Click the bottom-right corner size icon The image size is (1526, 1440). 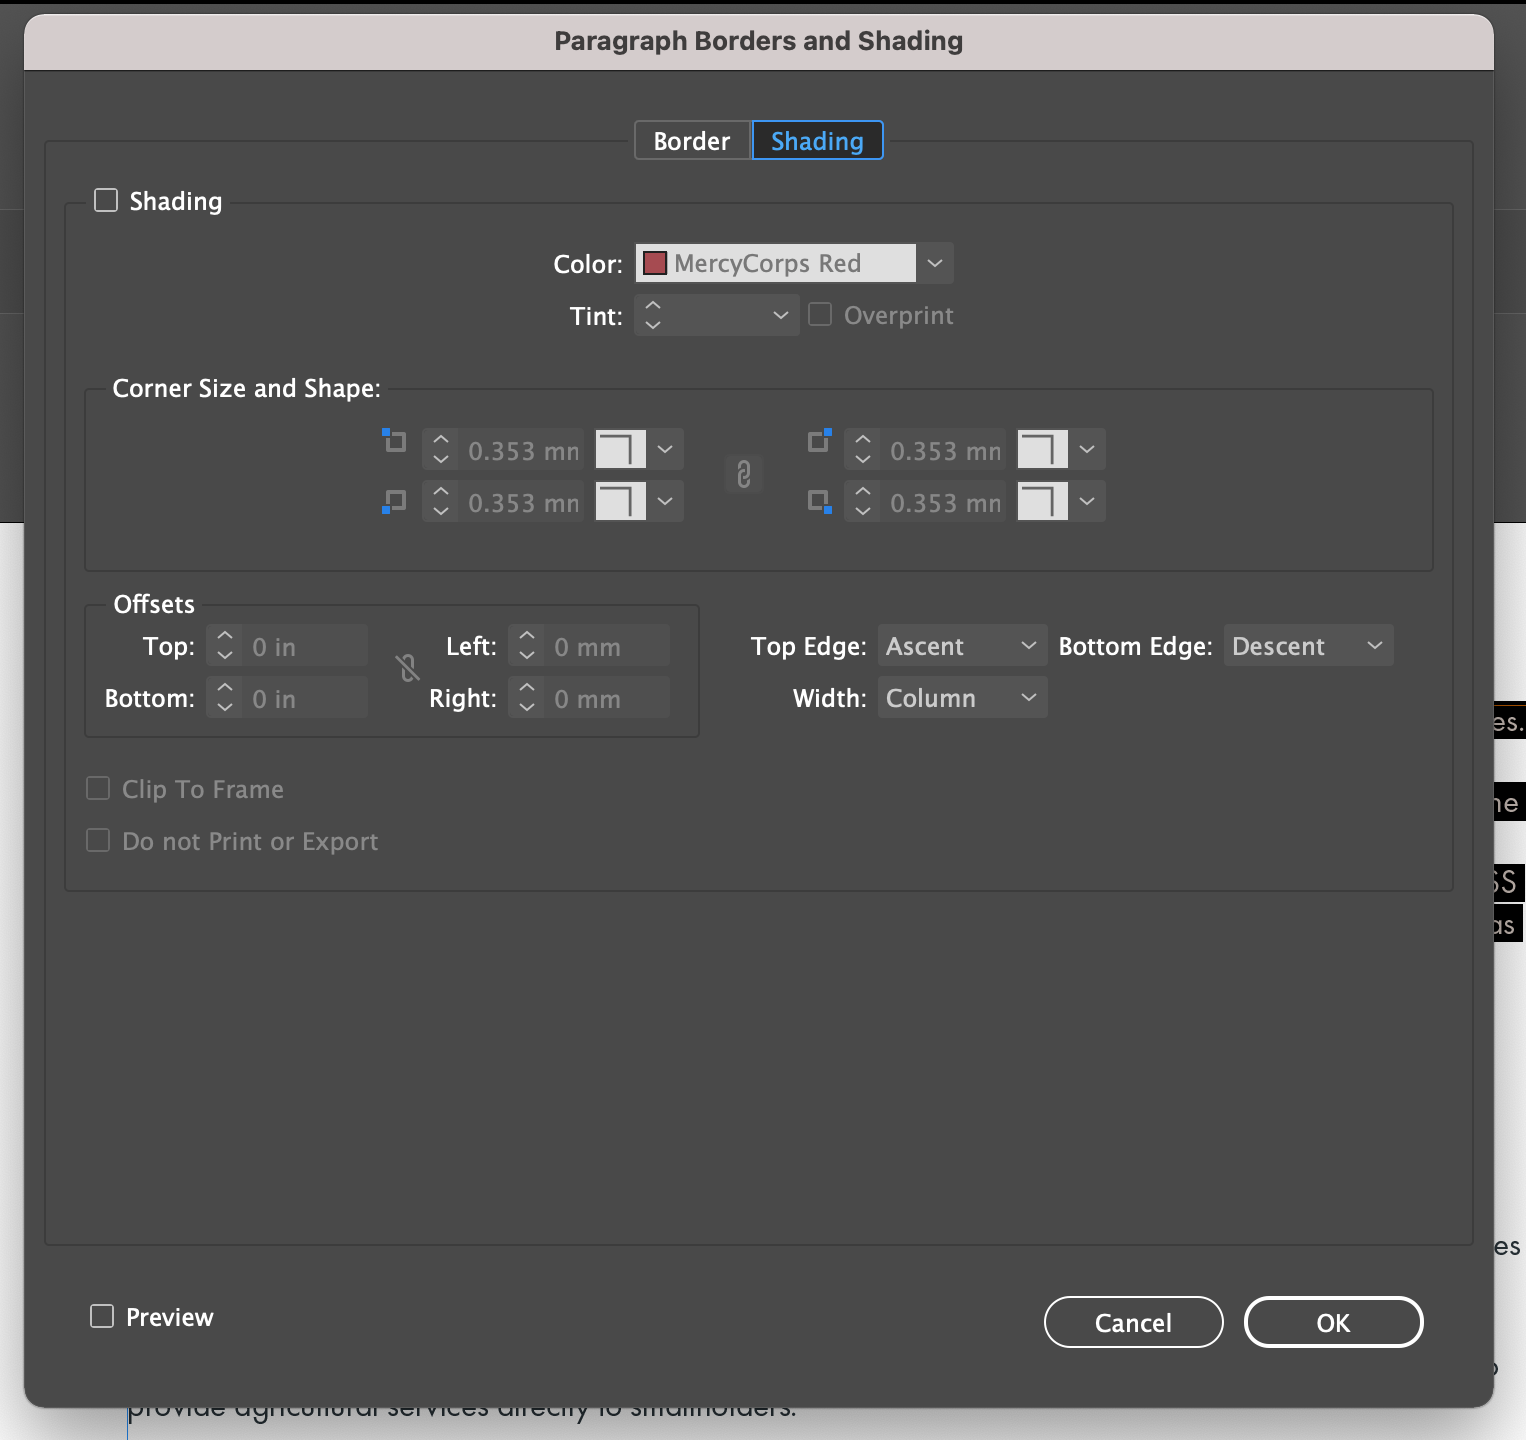point(819,502)
